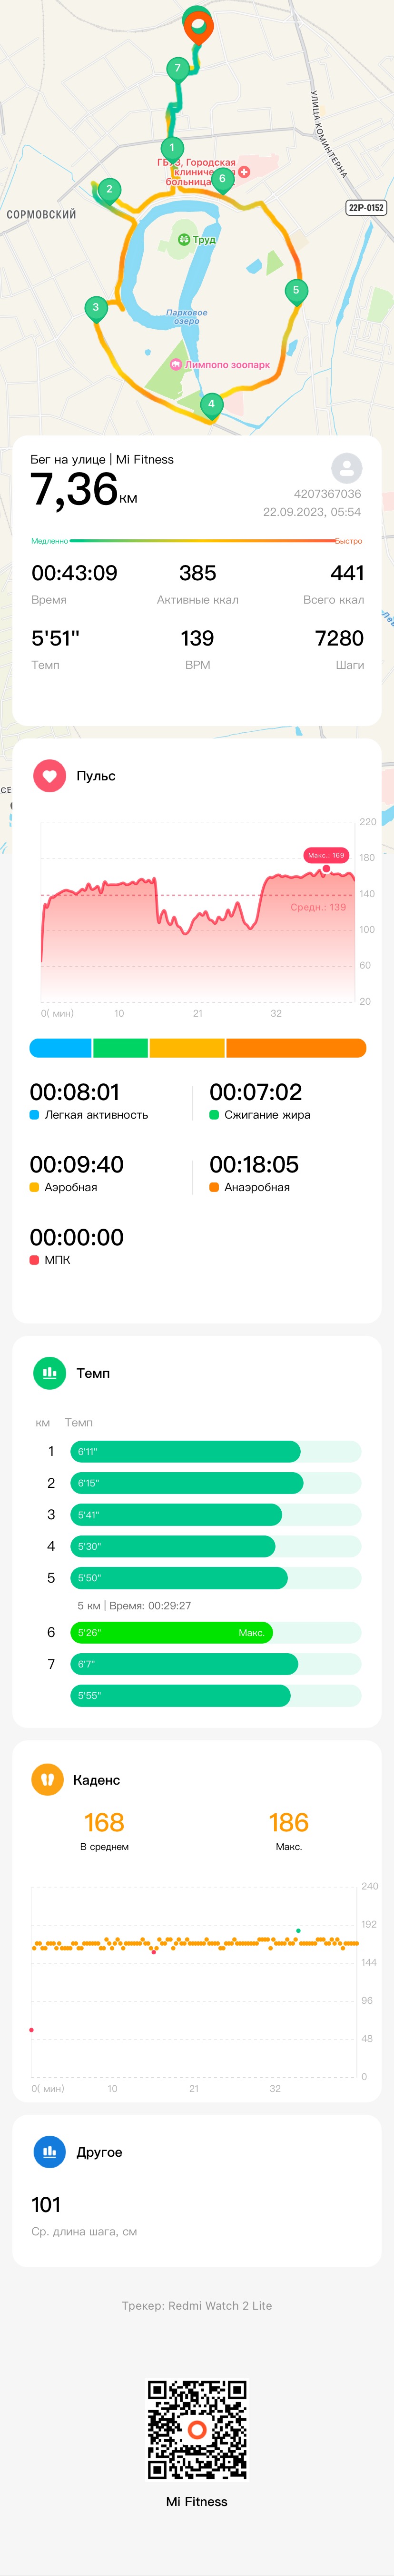This screenshot has width=394, height=2576.
Task: Click kilometer 1 pace bar 6'11"
Action: [185, 1451]
